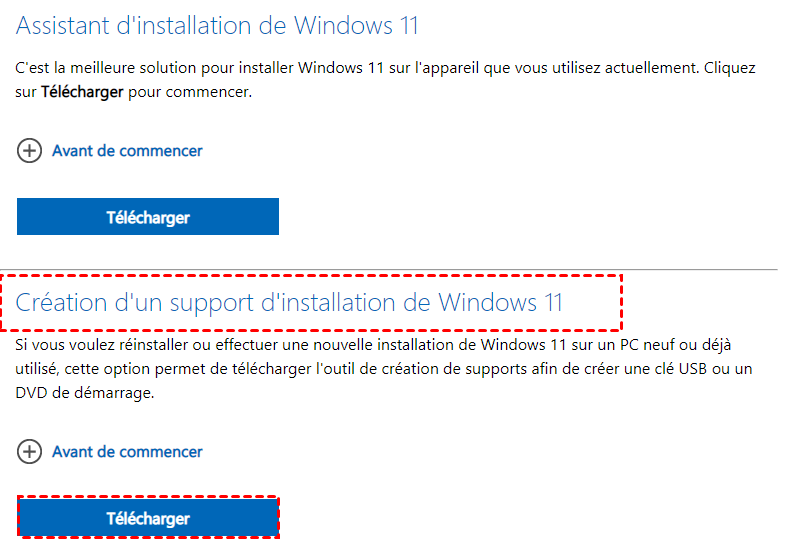The width and height of the screenshot is (806, 544).
Task: Click the plus icon under Création d'un support
Action: pos(30,452)
